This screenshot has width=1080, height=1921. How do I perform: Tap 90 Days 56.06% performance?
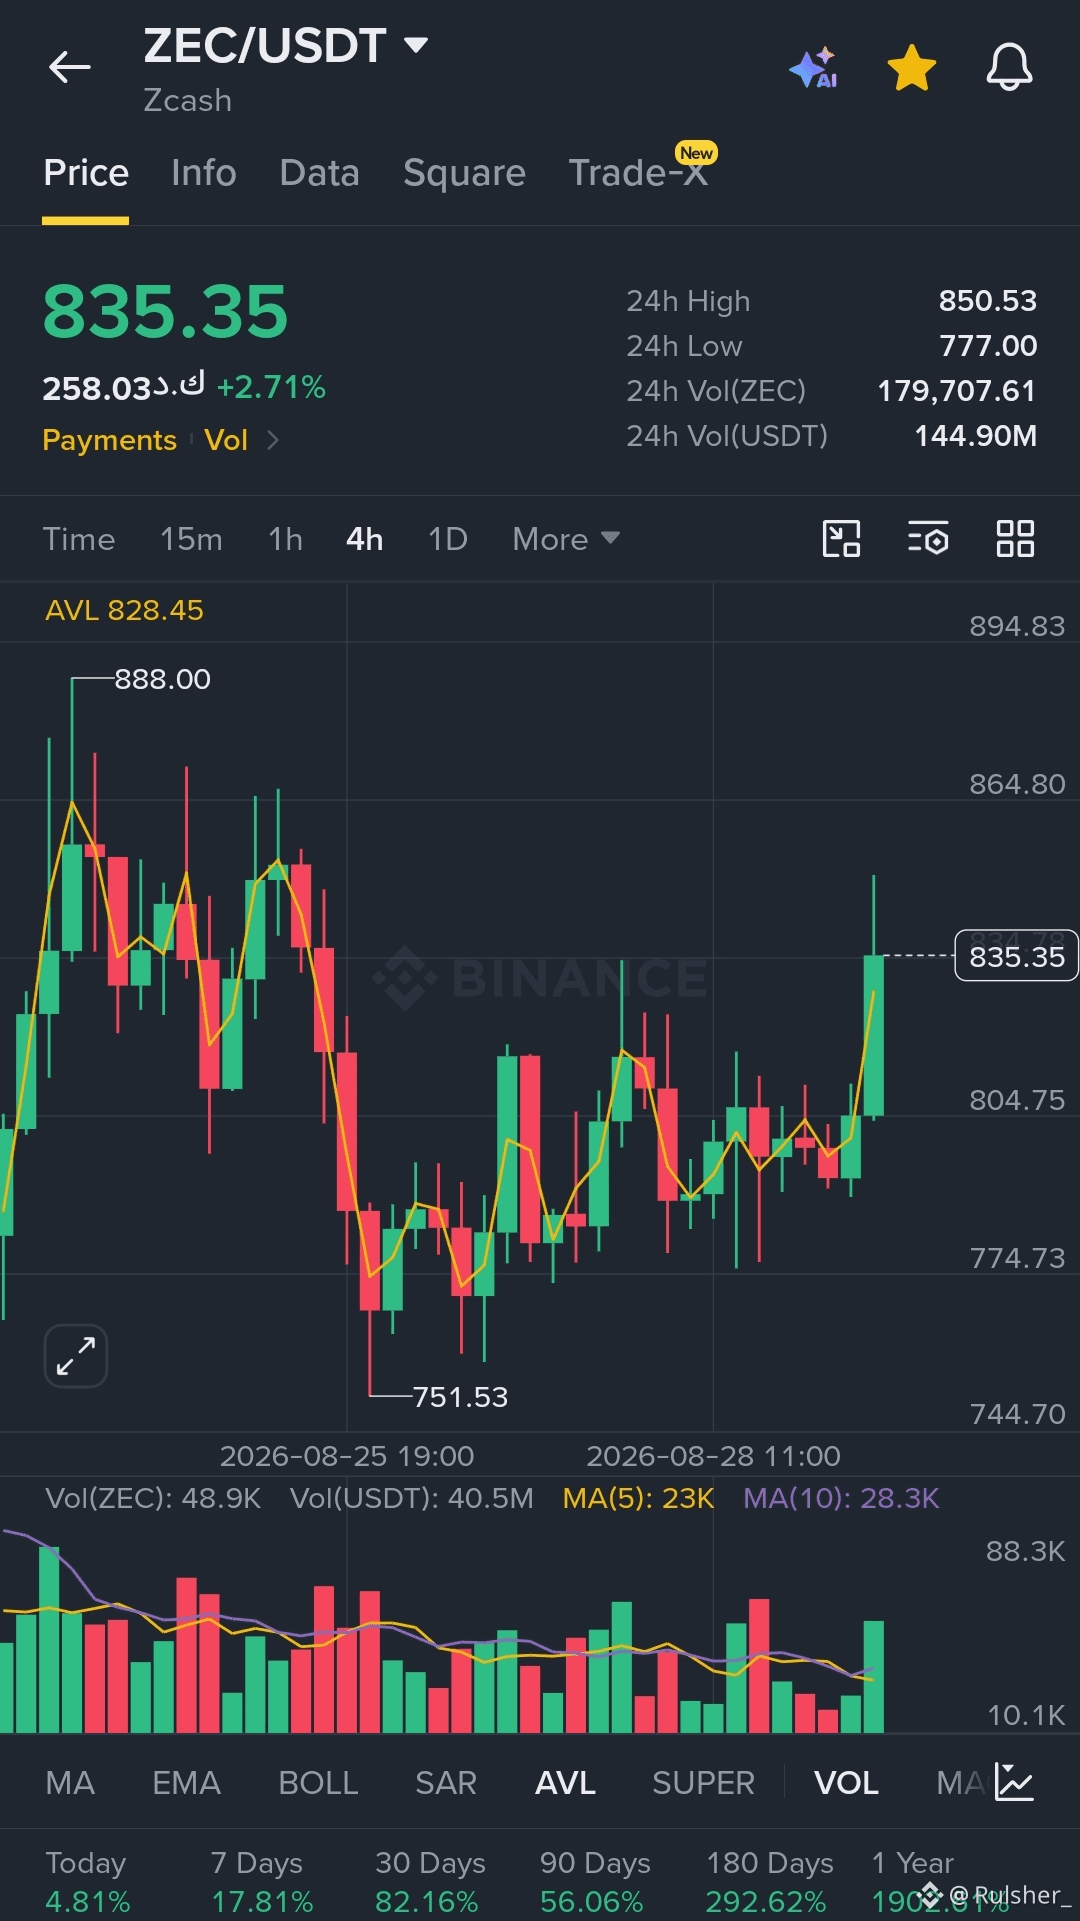[x=594, y=1881]
